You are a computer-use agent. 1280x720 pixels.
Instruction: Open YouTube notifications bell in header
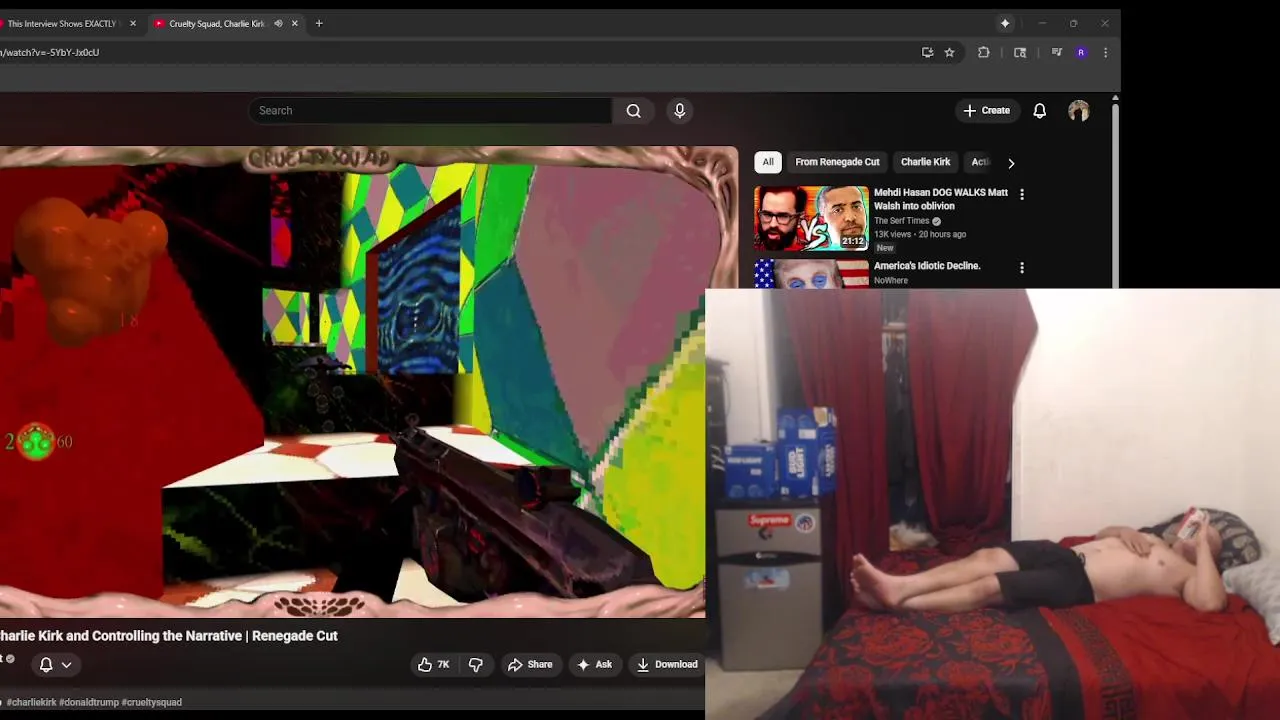tap(1040, 111)
